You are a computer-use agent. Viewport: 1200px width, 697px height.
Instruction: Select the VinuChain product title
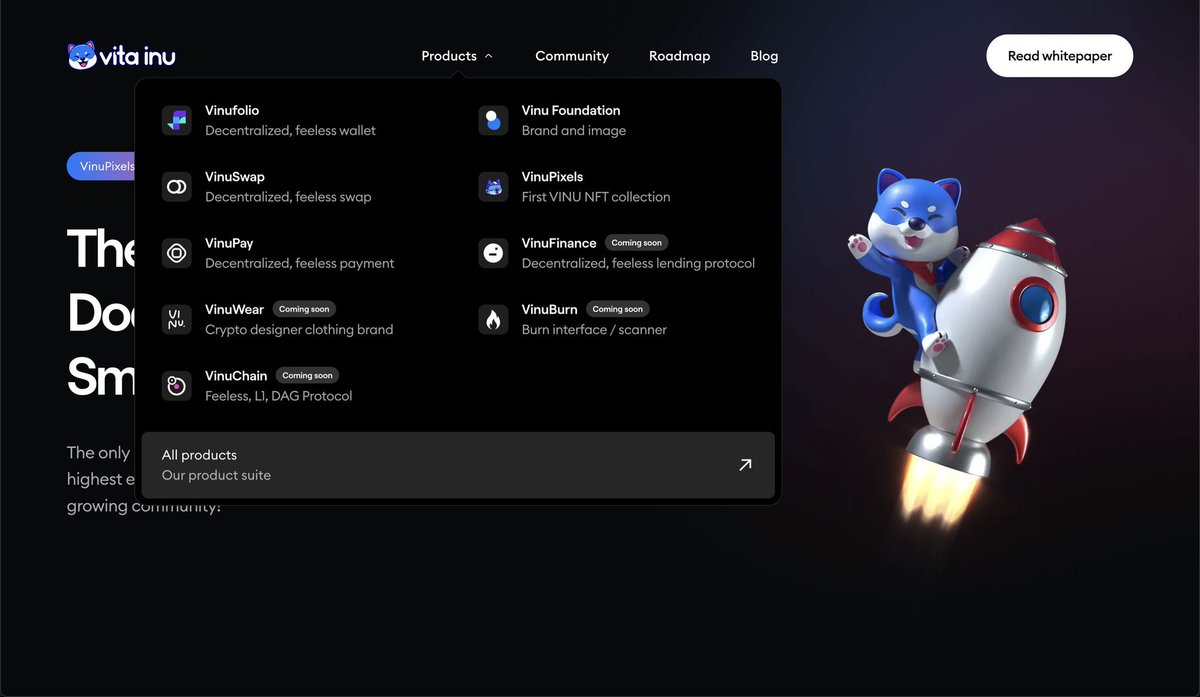click(236, 376)
